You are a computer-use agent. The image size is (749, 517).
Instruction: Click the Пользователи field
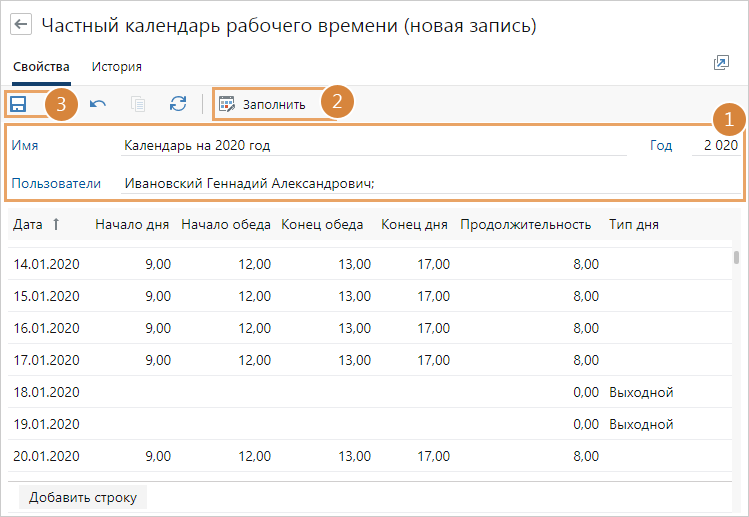430,183
